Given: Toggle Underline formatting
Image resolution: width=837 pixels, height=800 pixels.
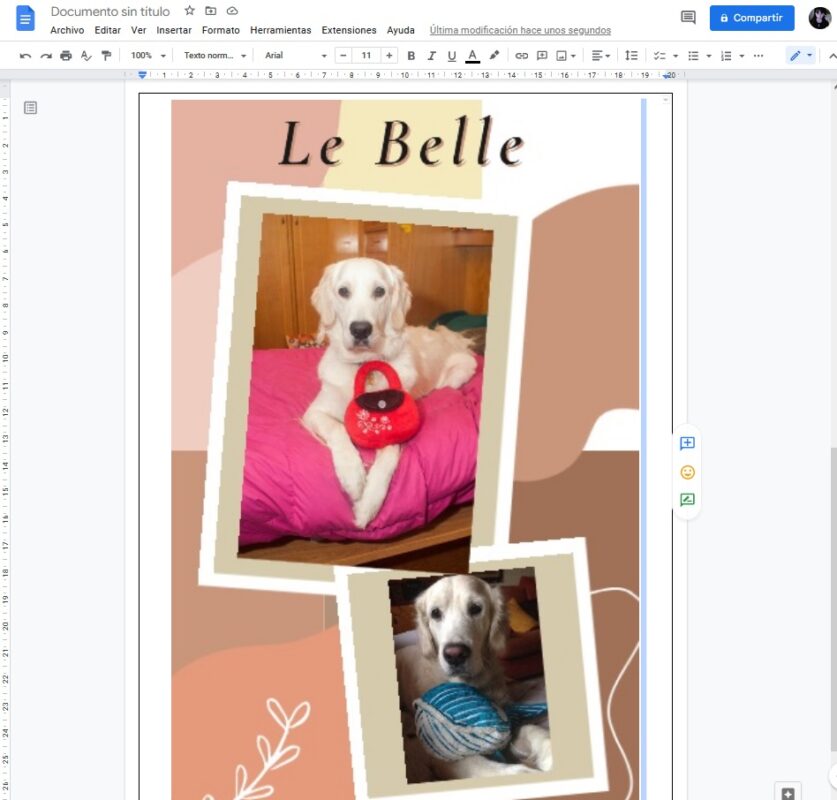Looking at the screenshot, I should (x=451, y=56).
